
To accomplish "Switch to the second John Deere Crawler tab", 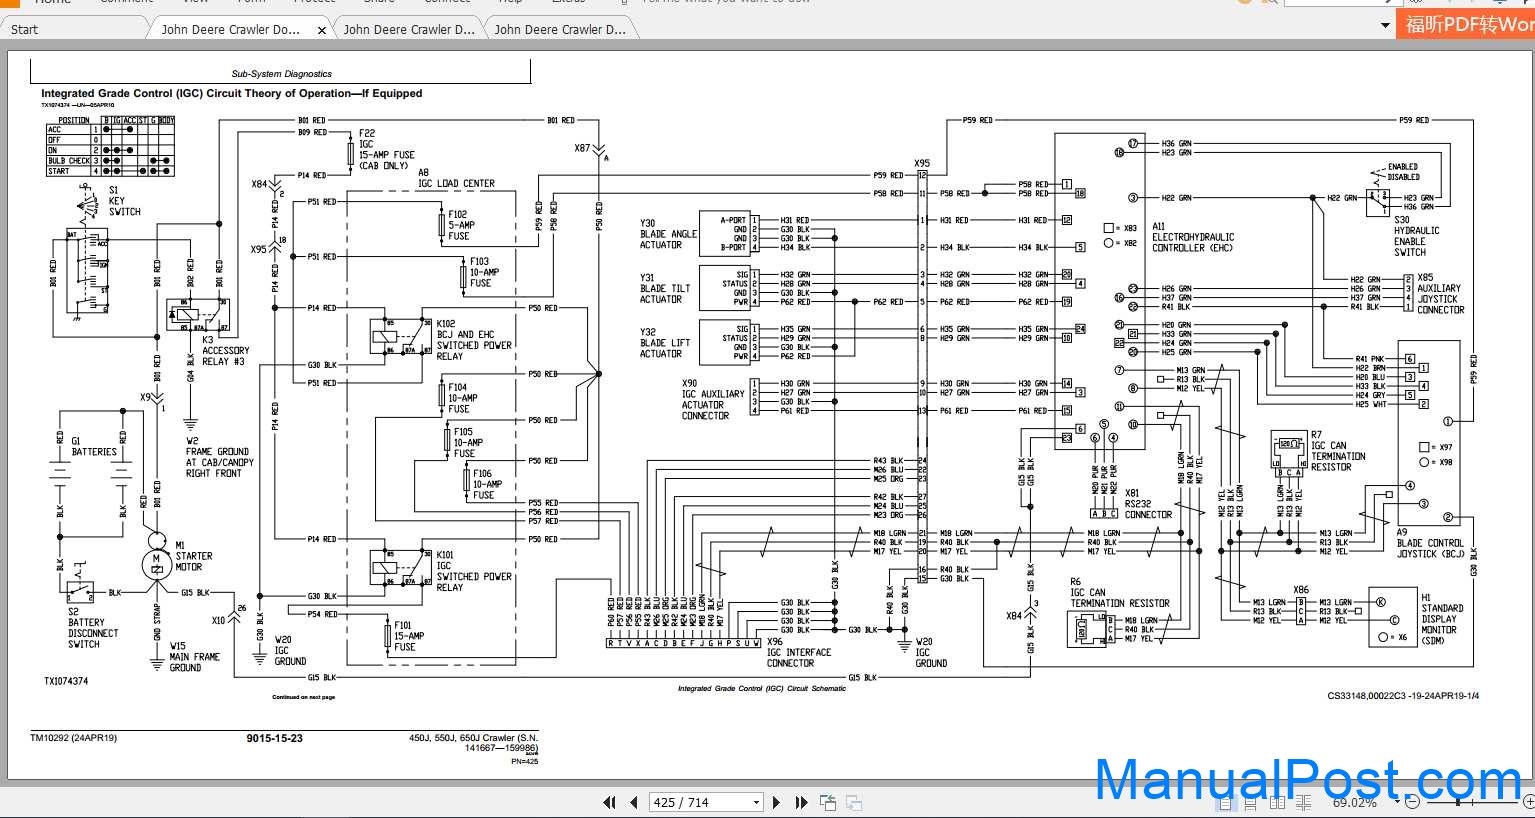I will click(x=409, y=29).
